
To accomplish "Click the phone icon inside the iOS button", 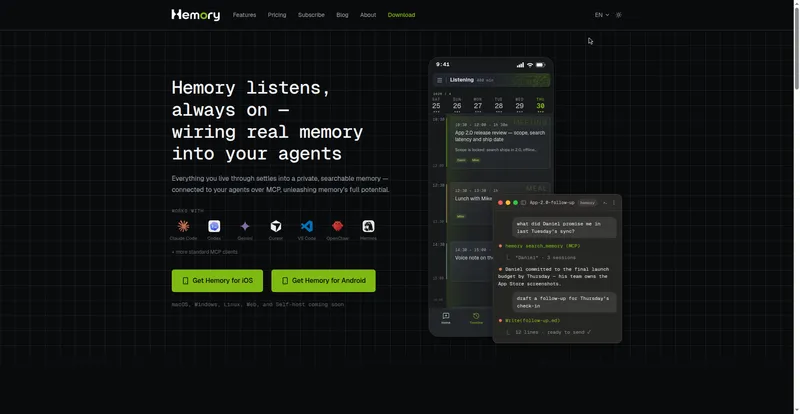I will tap(186, 281).
